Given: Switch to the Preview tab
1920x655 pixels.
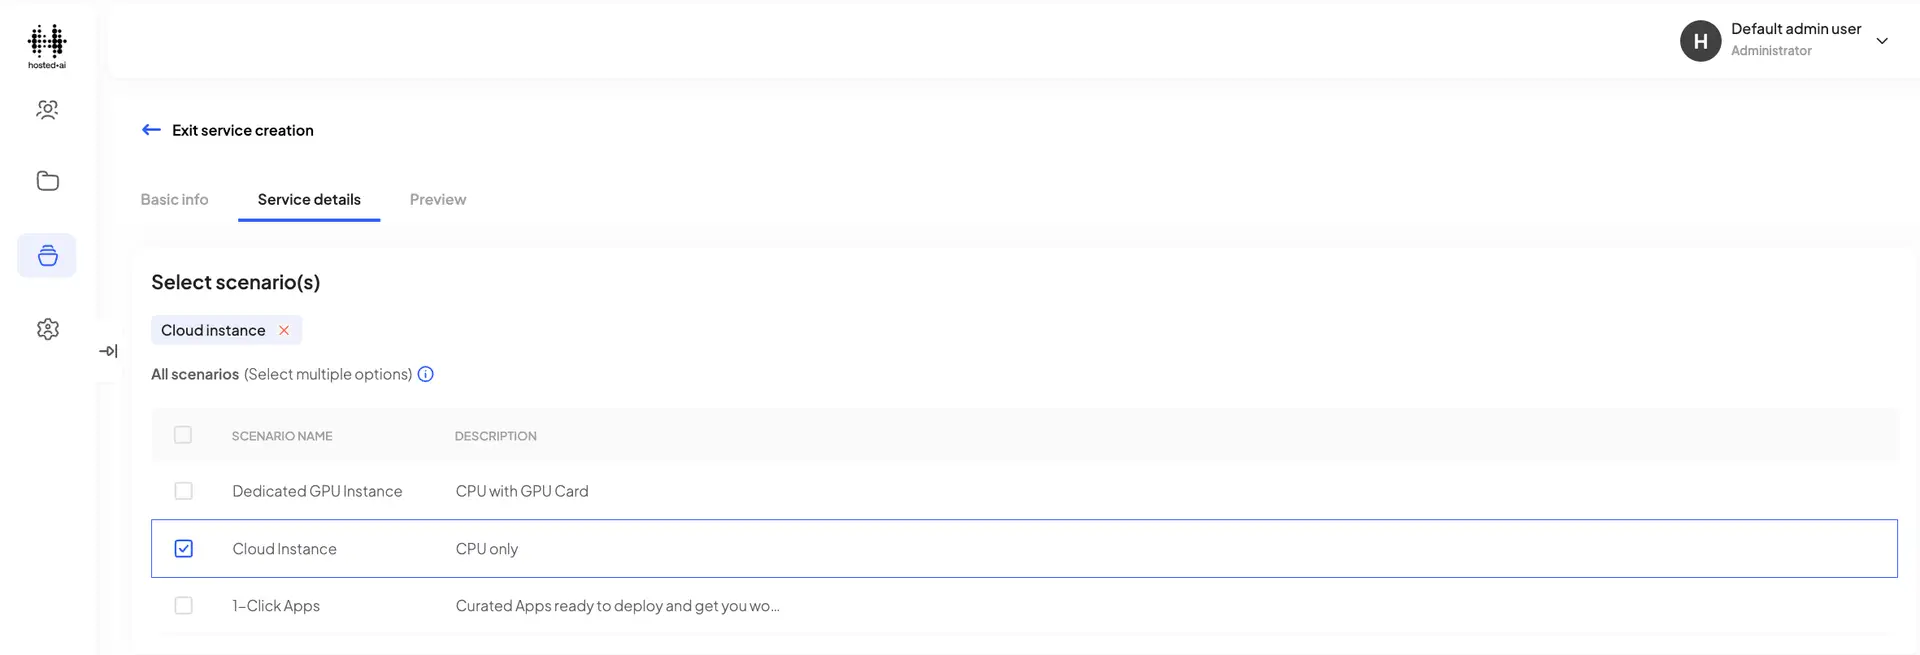Looking at the screenshot, I should 438,199.
